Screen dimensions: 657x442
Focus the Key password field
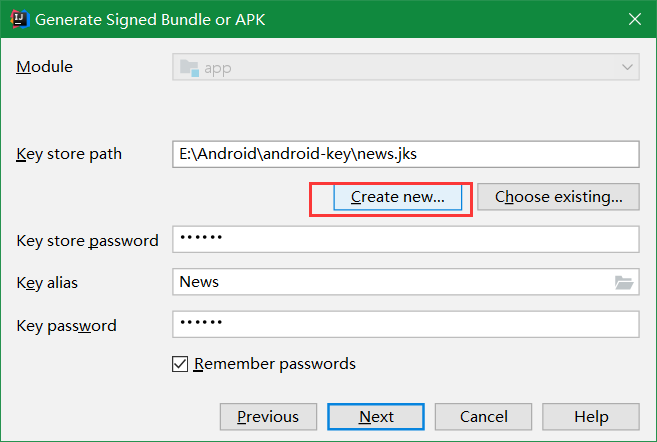[x=406, y=324]
